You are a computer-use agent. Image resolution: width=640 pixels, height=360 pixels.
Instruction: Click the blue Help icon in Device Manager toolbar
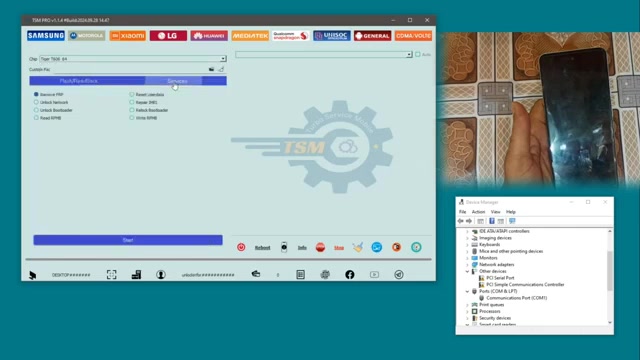(x=492, y=221)
